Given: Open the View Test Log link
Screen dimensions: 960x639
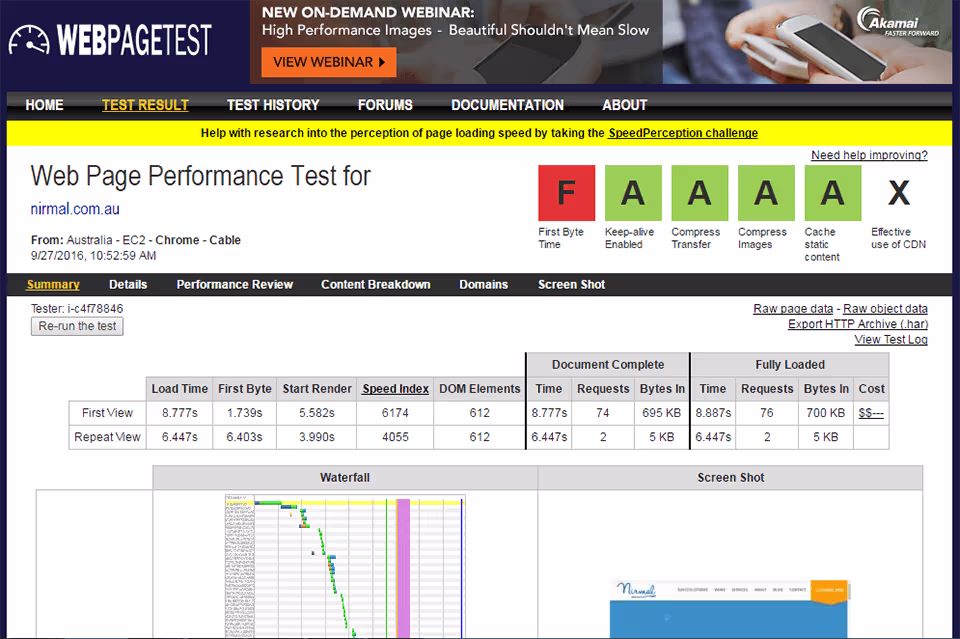Looking at the screenshot, I should [891, 340].
